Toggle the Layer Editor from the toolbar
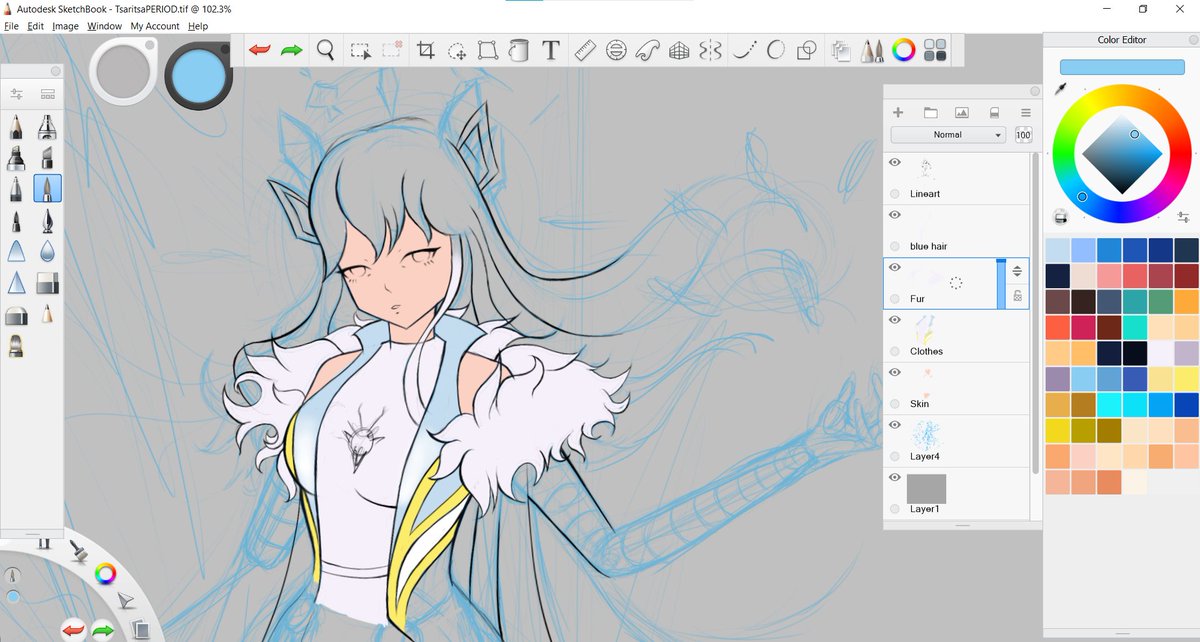Image resolution: width=1200 pixels, height=642 pixels. coord(841,50)
